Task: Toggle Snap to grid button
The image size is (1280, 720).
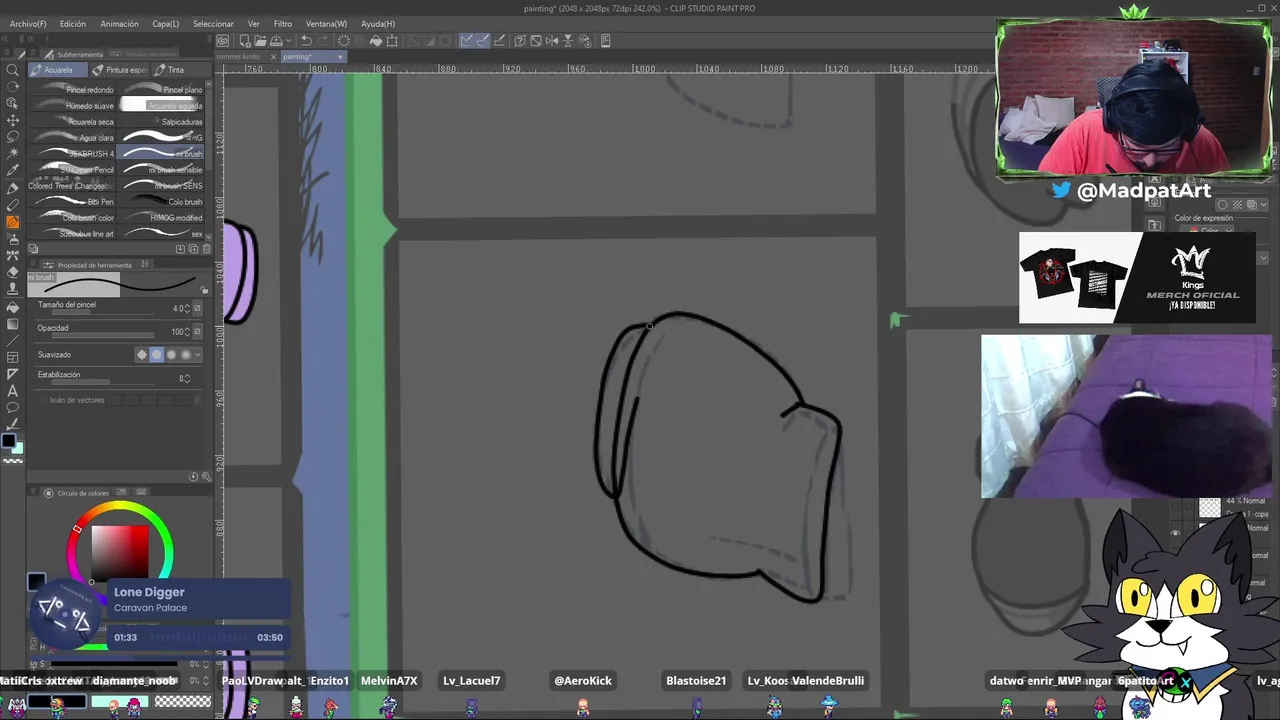Action: click(498, 41)
